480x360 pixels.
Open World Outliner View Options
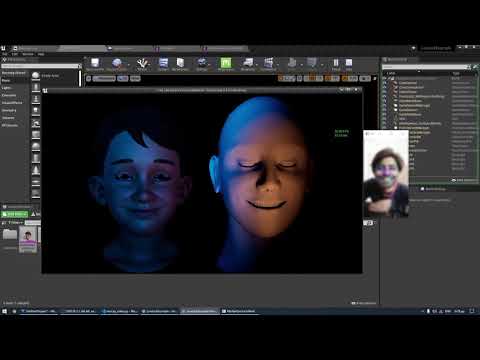tap(464, 180)
